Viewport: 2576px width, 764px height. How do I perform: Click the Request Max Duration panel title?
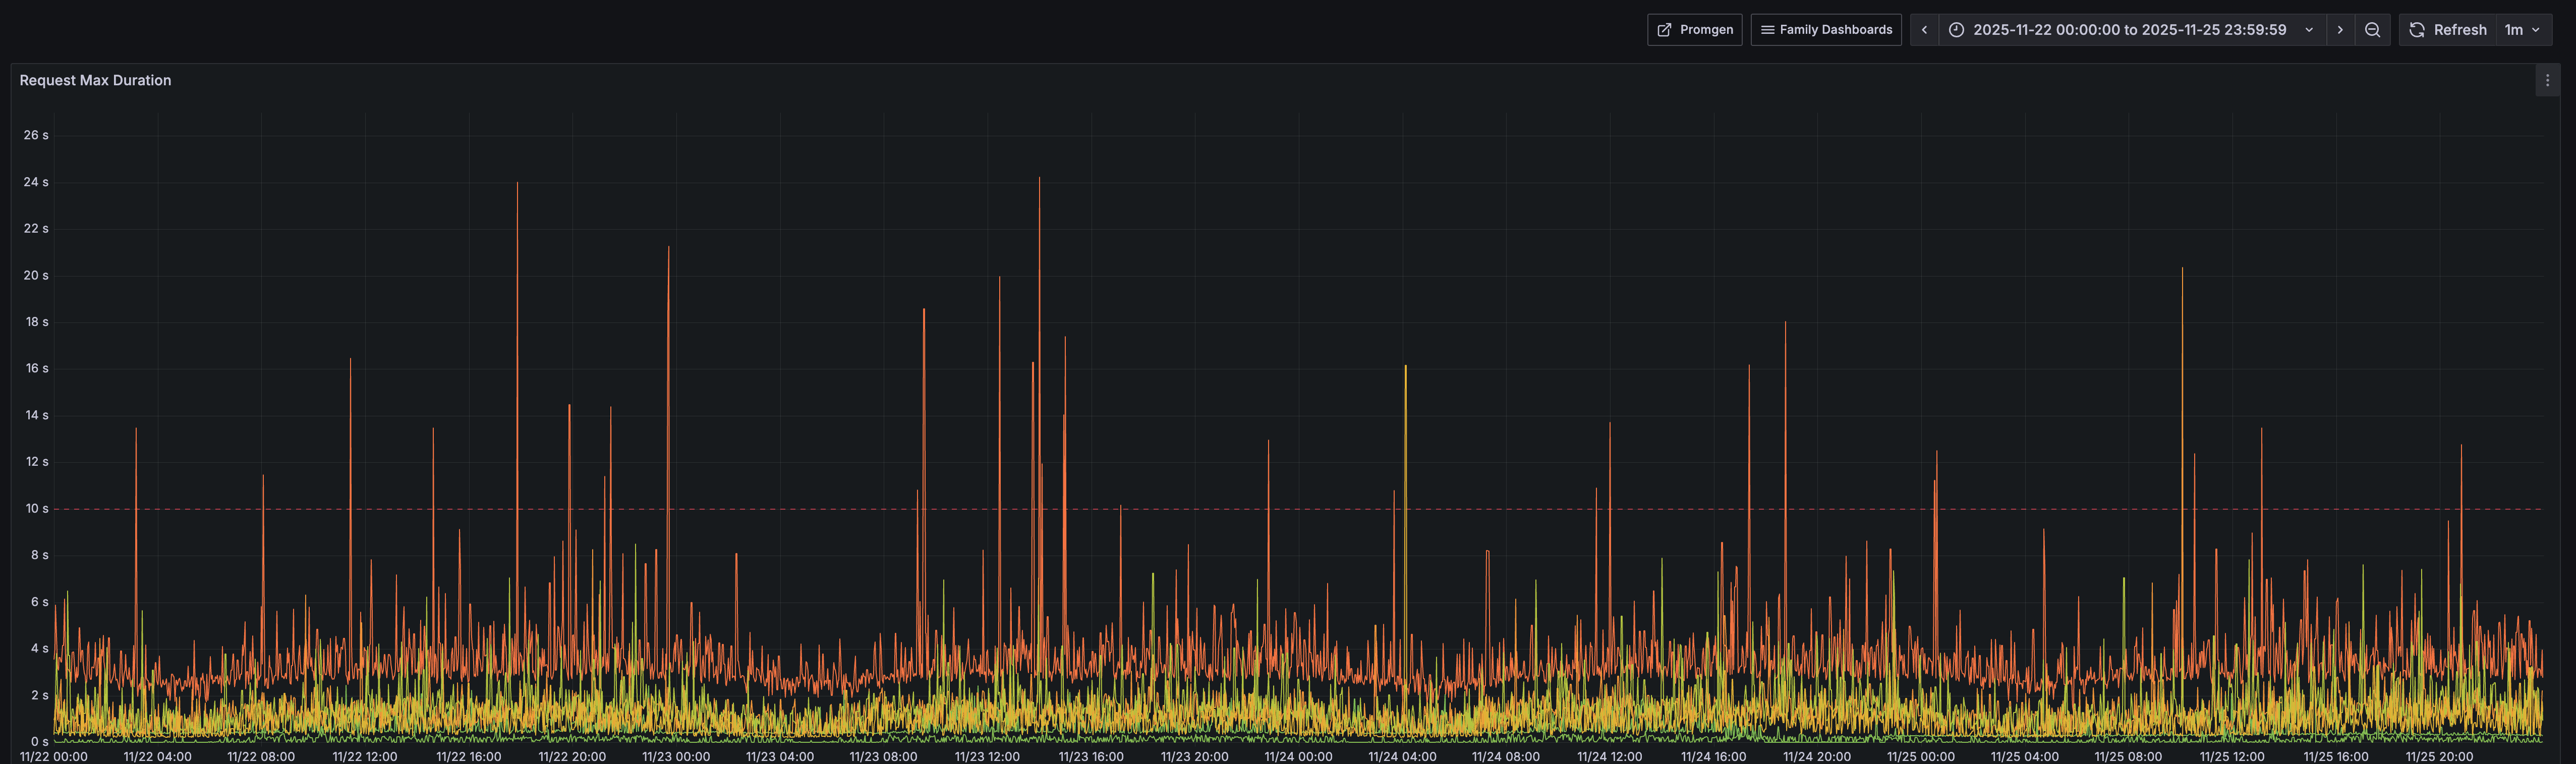pos(95,81)
